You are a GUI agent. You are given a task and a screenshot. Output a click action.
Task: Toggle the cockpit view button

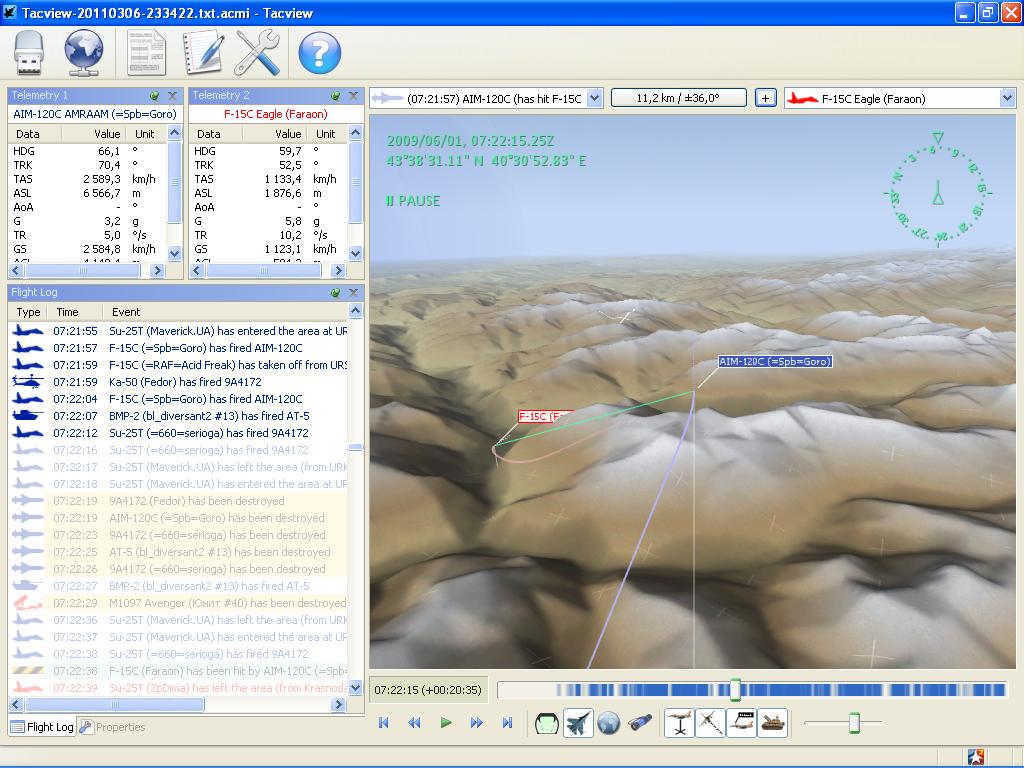click(547, 723)
